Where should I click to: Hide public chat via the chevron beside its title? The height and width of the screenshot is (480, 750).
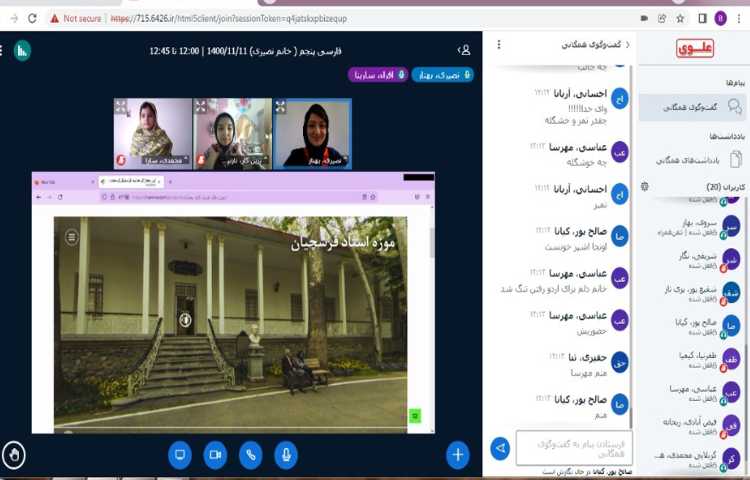628,44
